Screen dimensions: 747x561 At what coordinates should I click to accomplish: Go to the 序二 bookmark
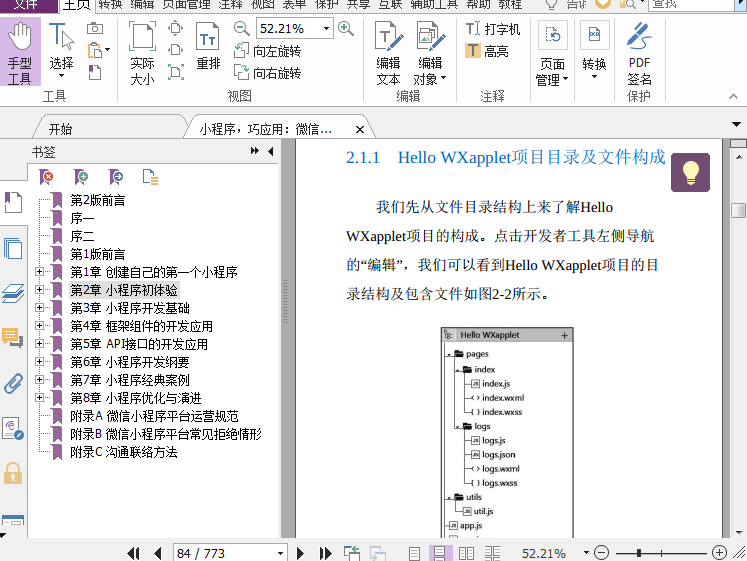point(82,236)
